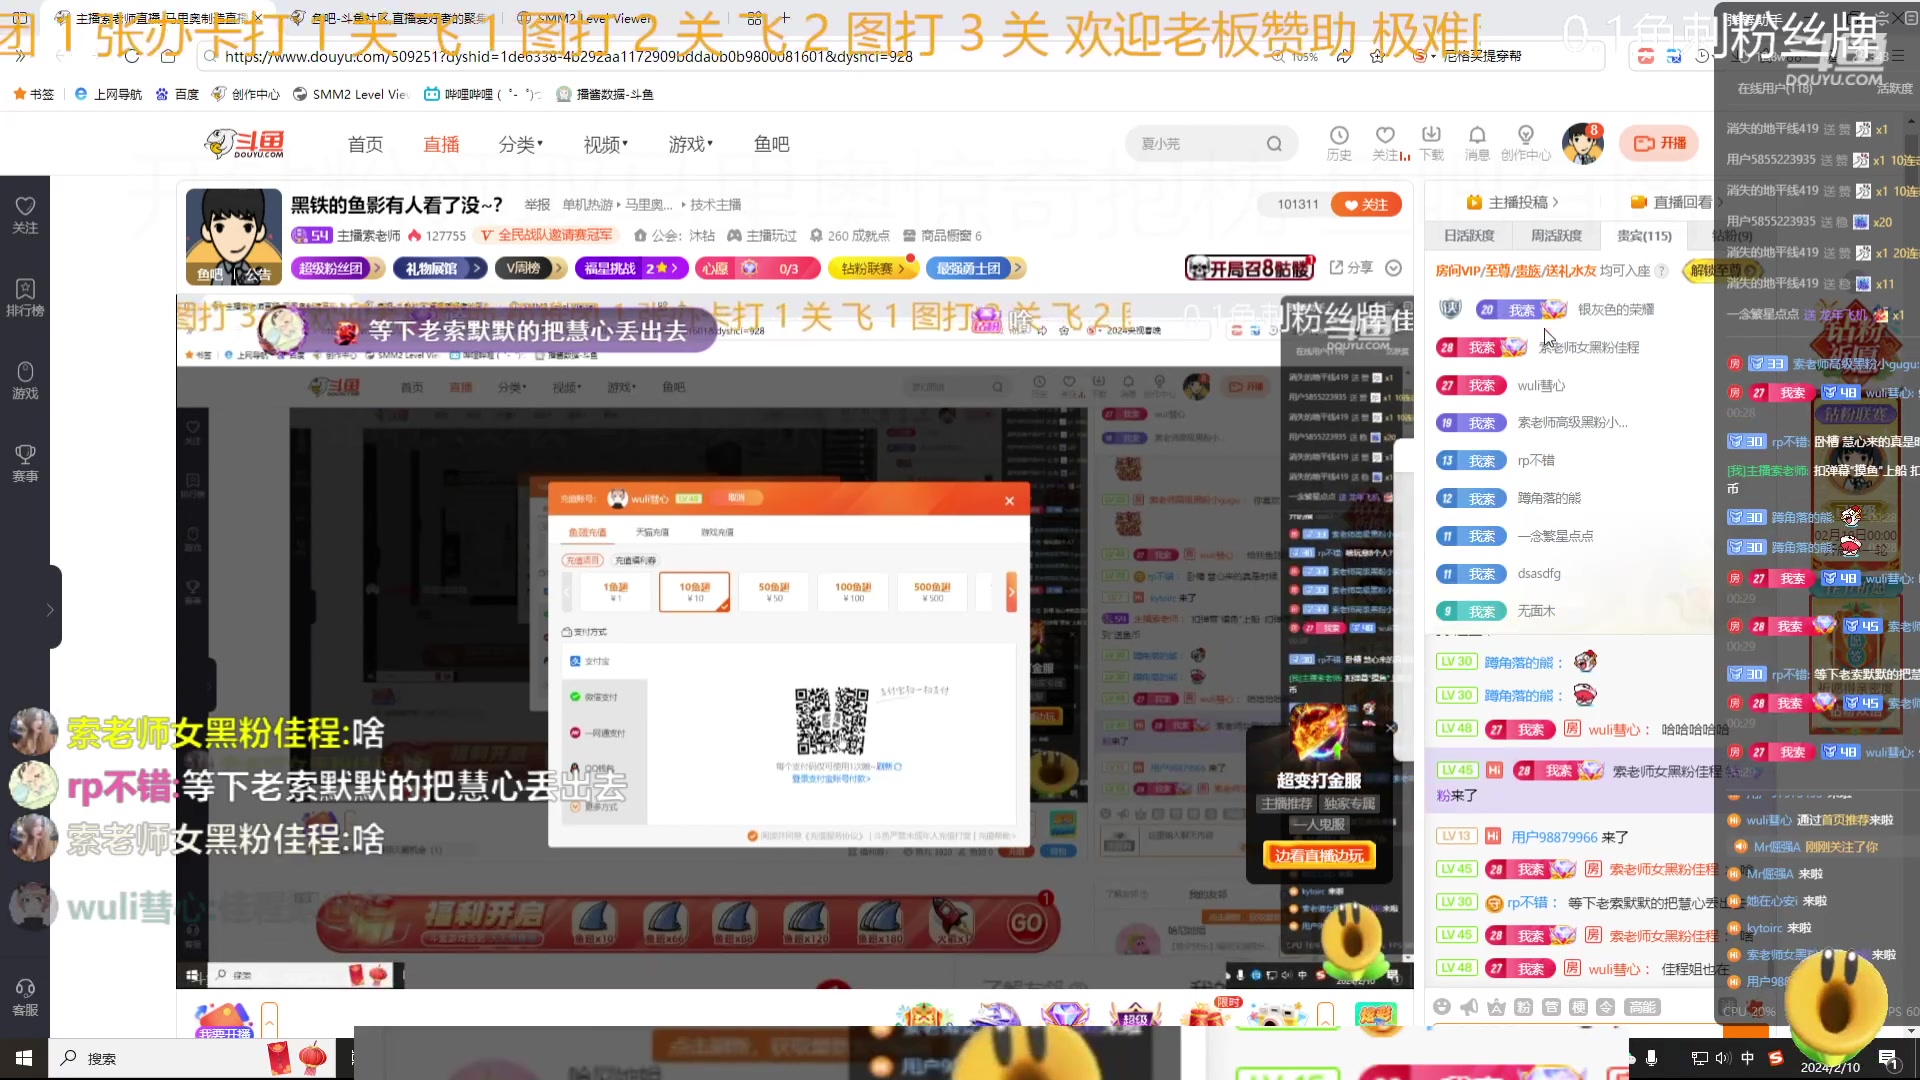Select the 10鱼翅 recharge option
The image size is (1920, 1080).
[694, 592]
